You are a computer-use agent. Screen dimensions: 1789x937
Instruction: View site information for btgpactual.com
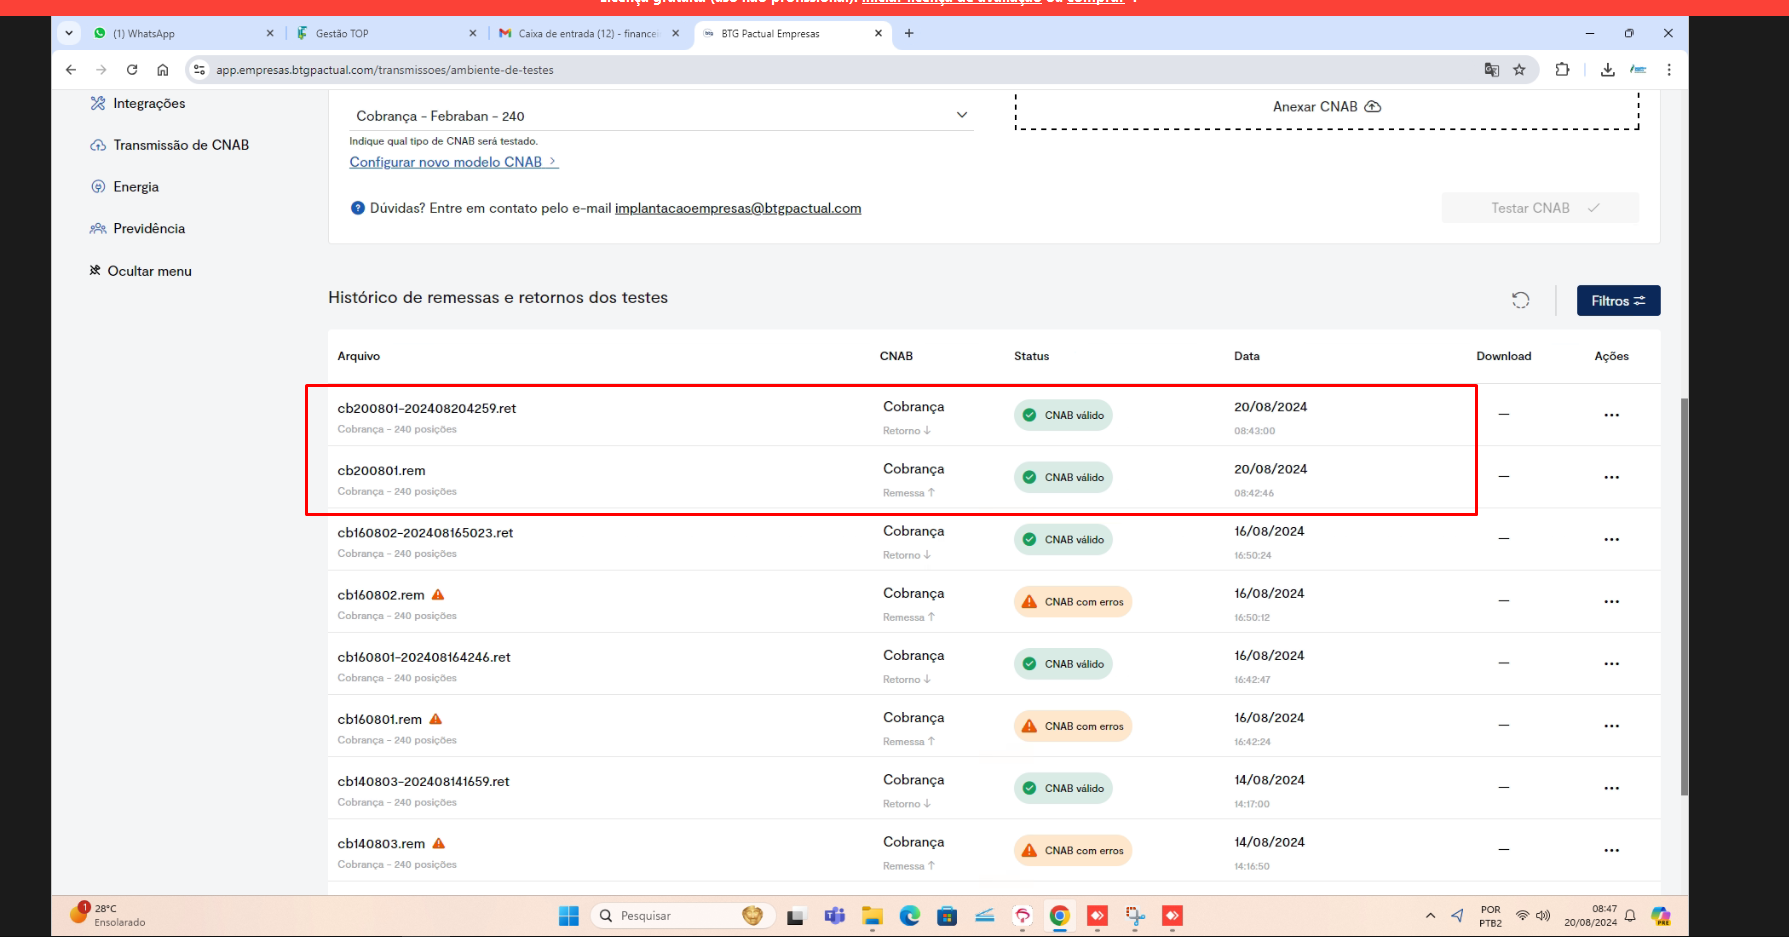pyautogui.click(x=199, y=70)
